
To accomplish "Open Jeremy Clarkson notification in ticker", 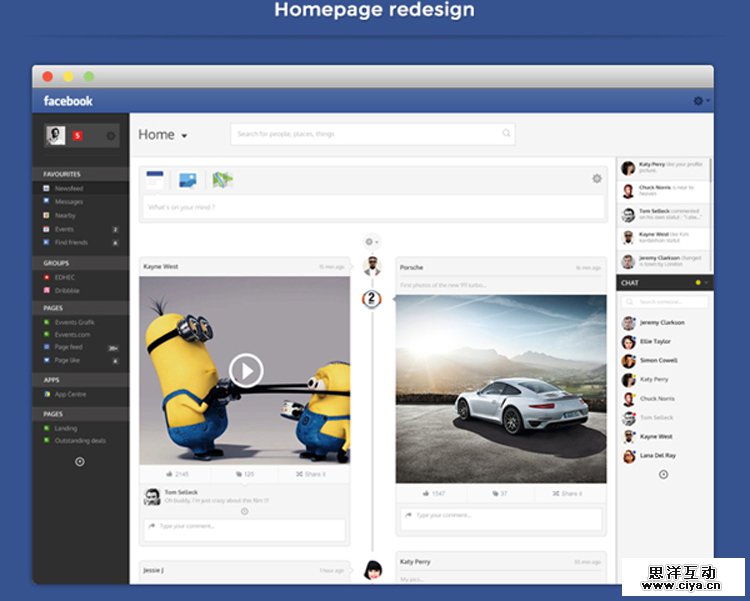I will point(663,261).
